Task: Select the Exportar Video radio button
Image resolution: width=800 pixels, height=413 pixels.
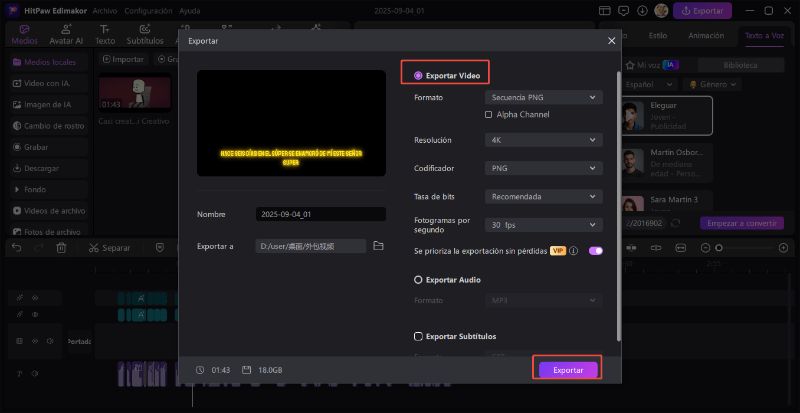Action: tap(418, 75)
